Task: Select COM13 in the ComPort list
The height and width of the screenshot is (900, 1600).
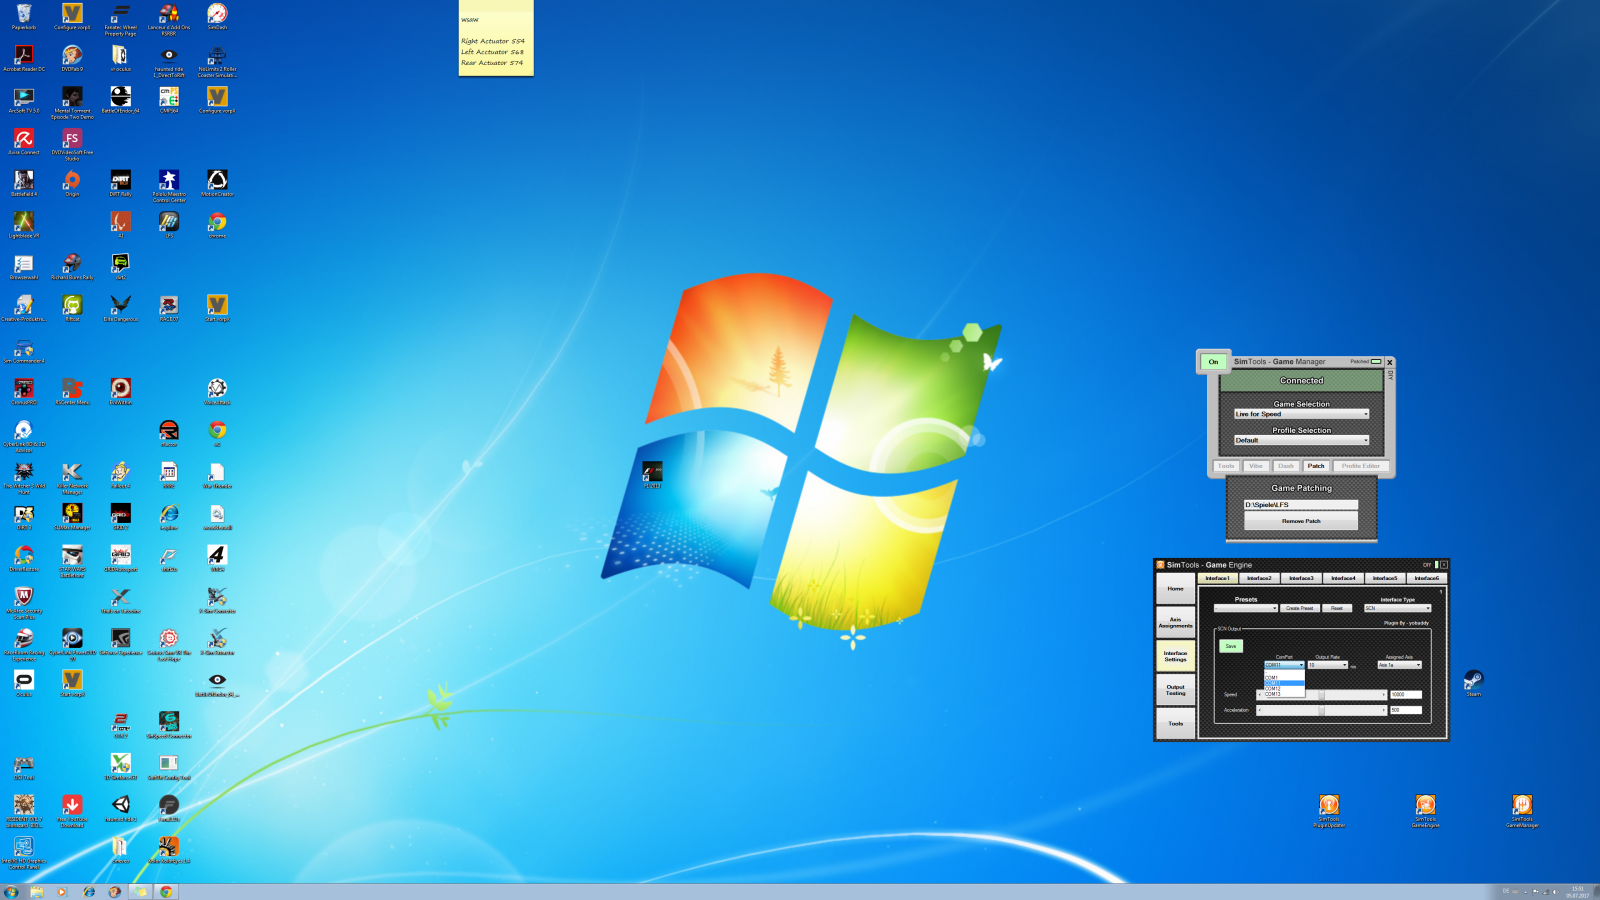Action: (1285, 694)
